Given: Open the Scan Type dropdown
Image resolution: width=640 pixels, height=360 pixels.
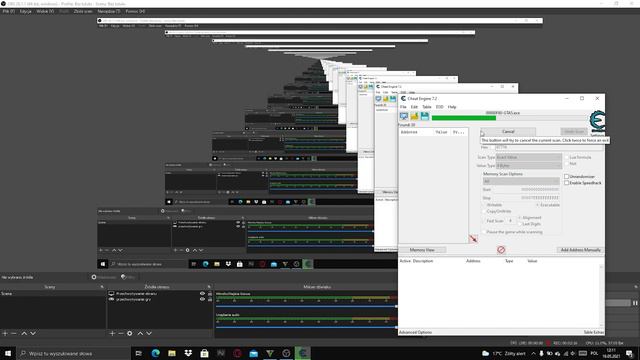Looking at the screenshot, I should (x=529, y=157).
